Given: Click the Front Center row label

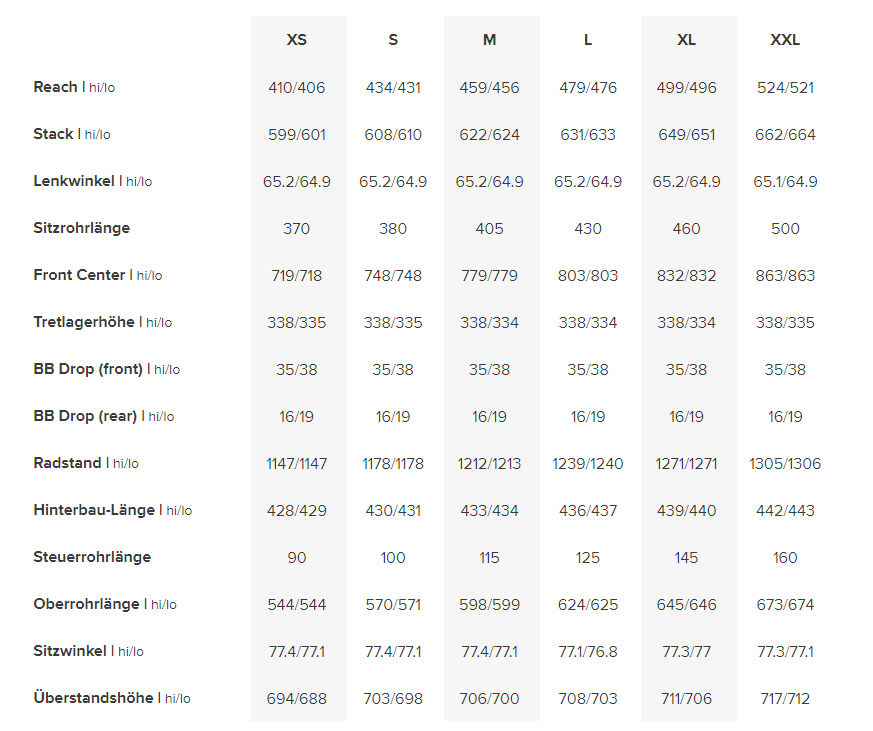Looking at the screenshot, I should coord(80,275).
